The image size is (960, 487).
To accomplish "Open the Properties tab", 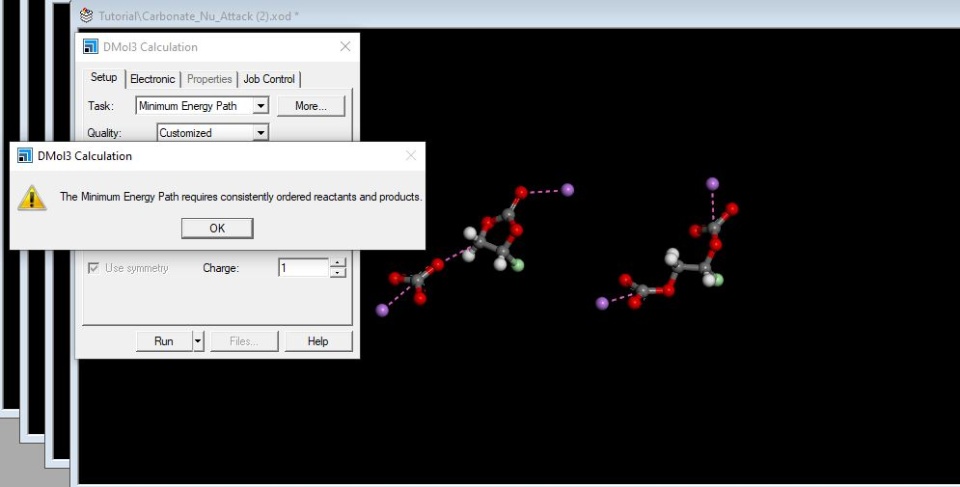I will 209,79.
